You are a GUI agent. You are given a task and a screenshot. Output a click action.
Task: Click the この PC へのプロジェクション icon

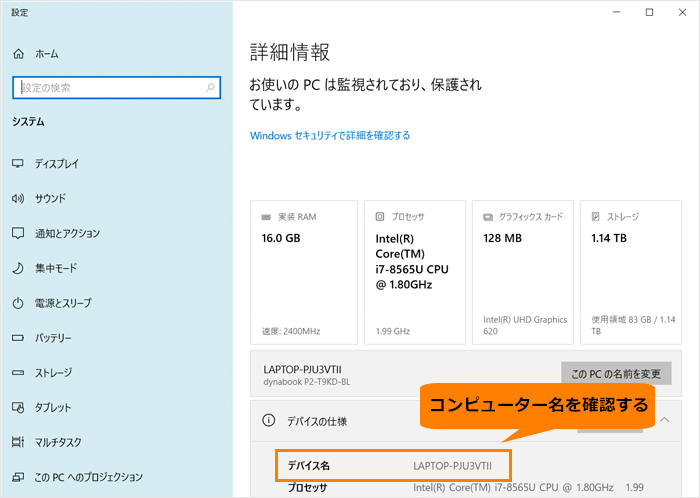click(18, 477)
